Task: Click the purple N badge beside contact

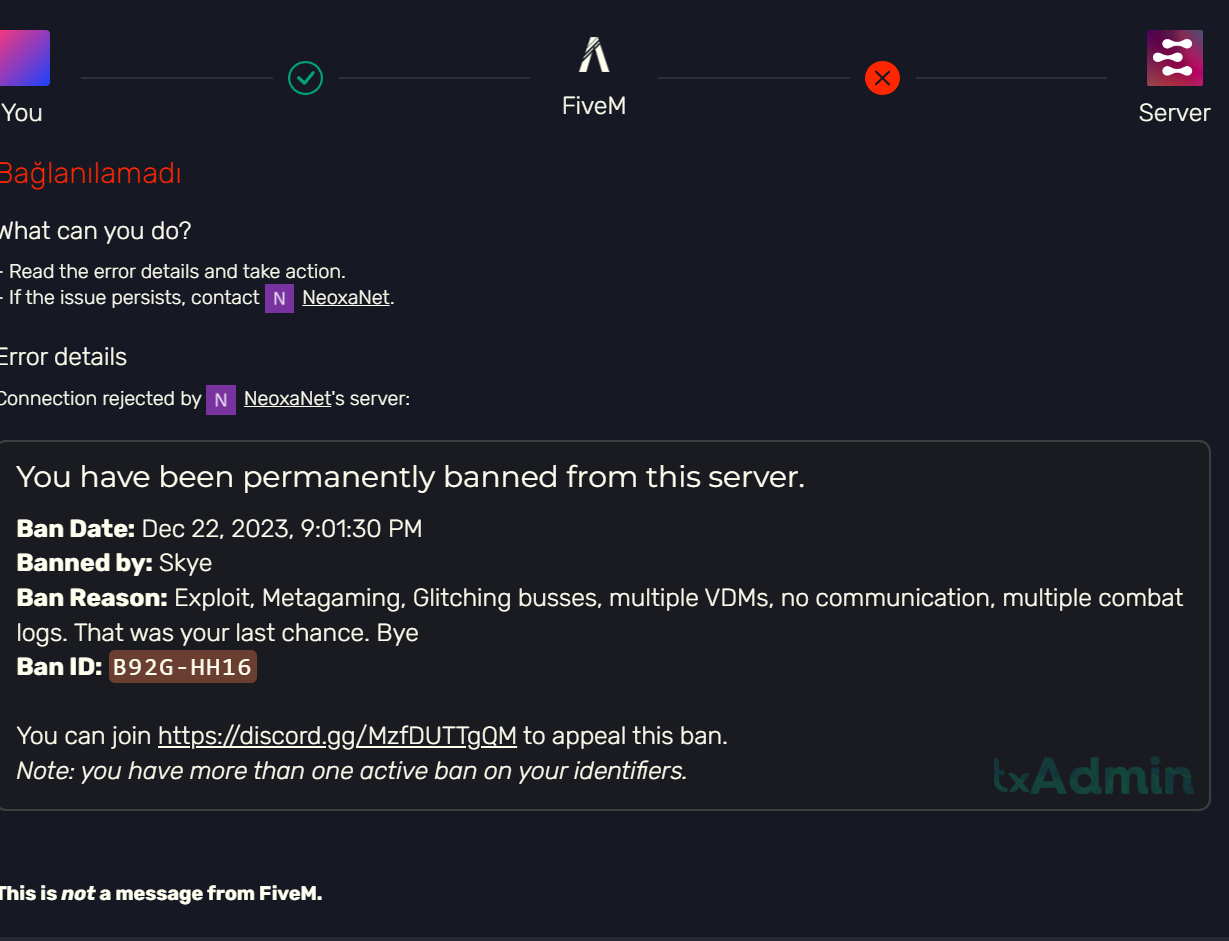Action: (279, 298)
